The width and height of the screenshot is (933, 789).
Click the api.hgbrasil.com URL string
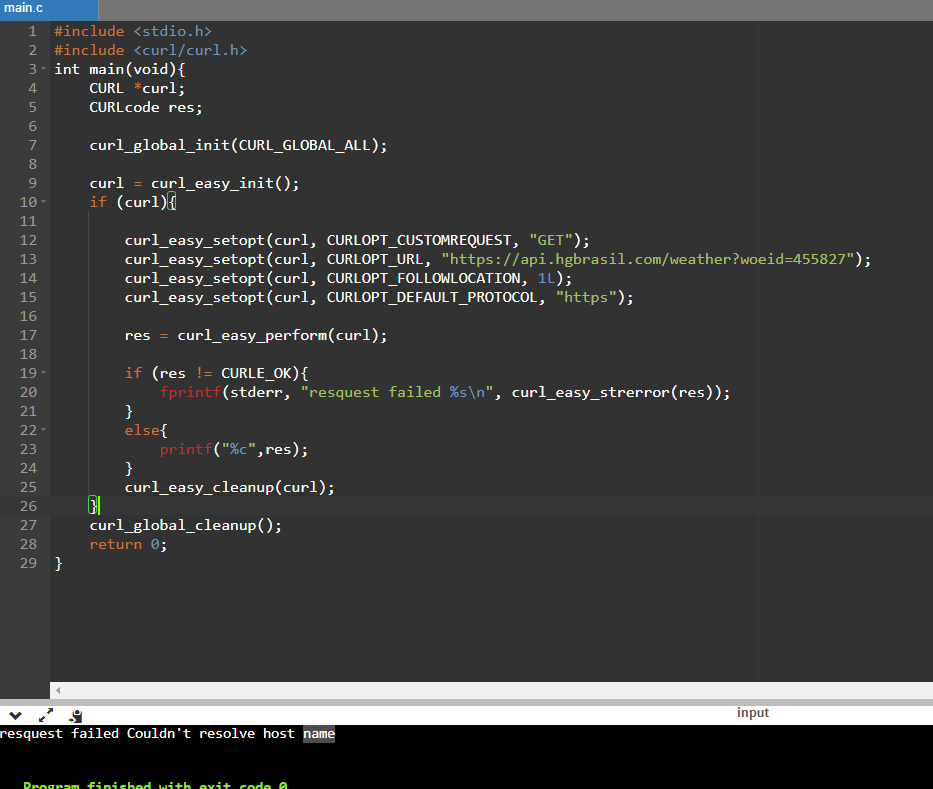tap(648, 259)
